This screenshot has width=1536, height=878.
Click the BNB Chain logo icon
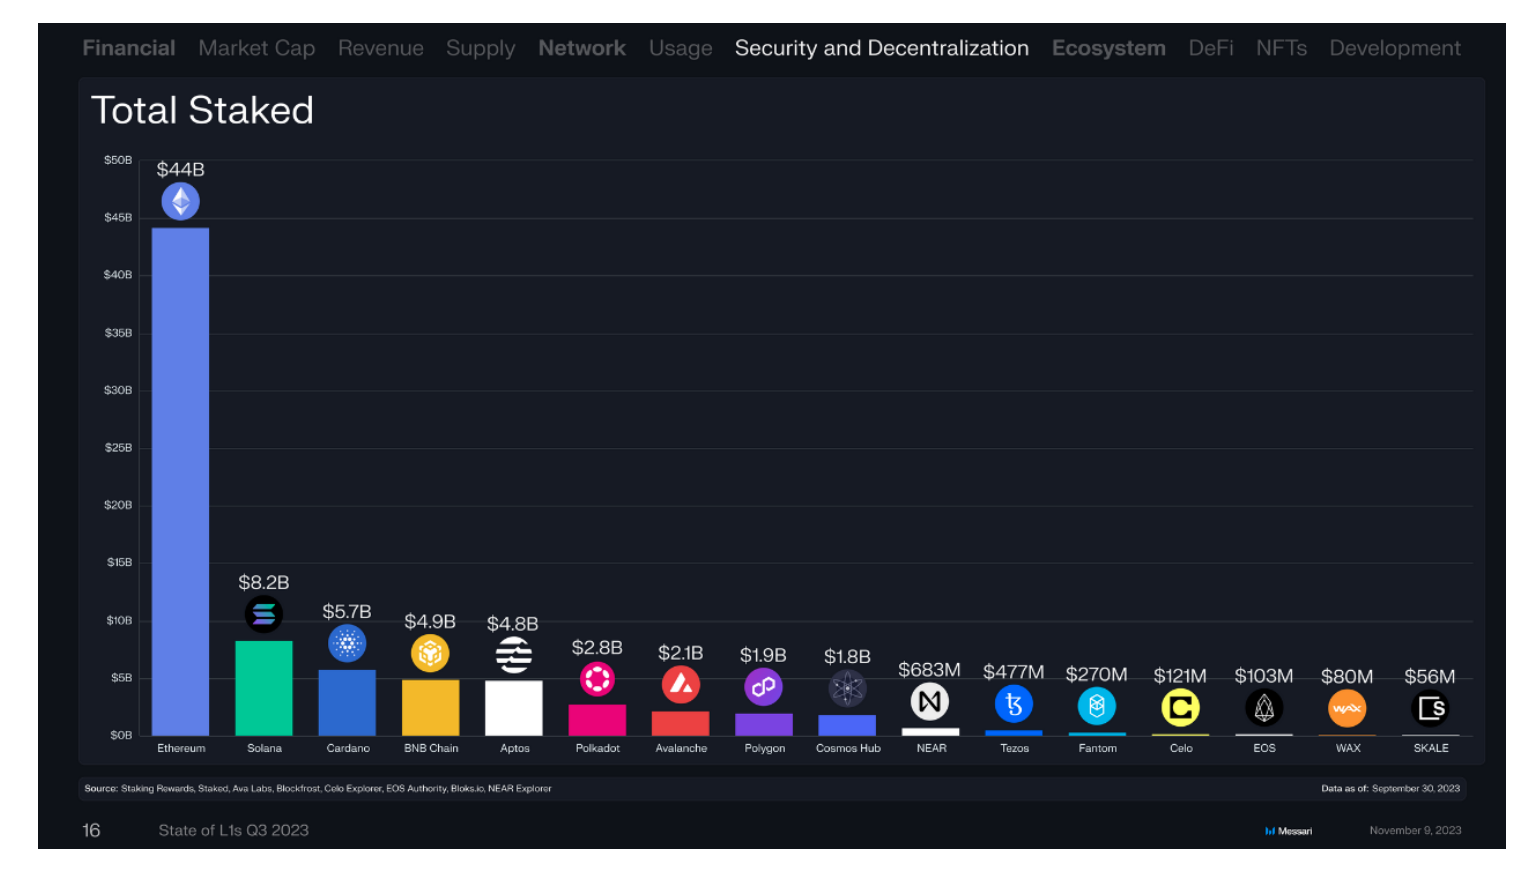pos(430,654)
